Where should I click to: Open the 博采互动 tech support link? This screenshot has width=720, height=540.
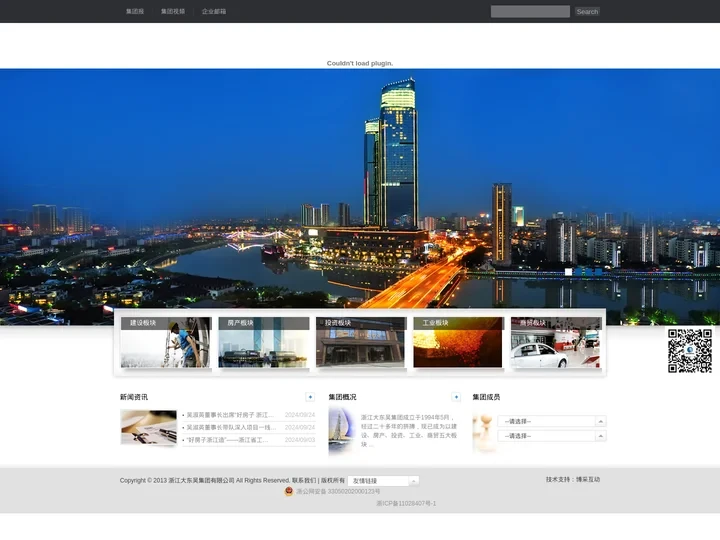click(x=588, y=479)
